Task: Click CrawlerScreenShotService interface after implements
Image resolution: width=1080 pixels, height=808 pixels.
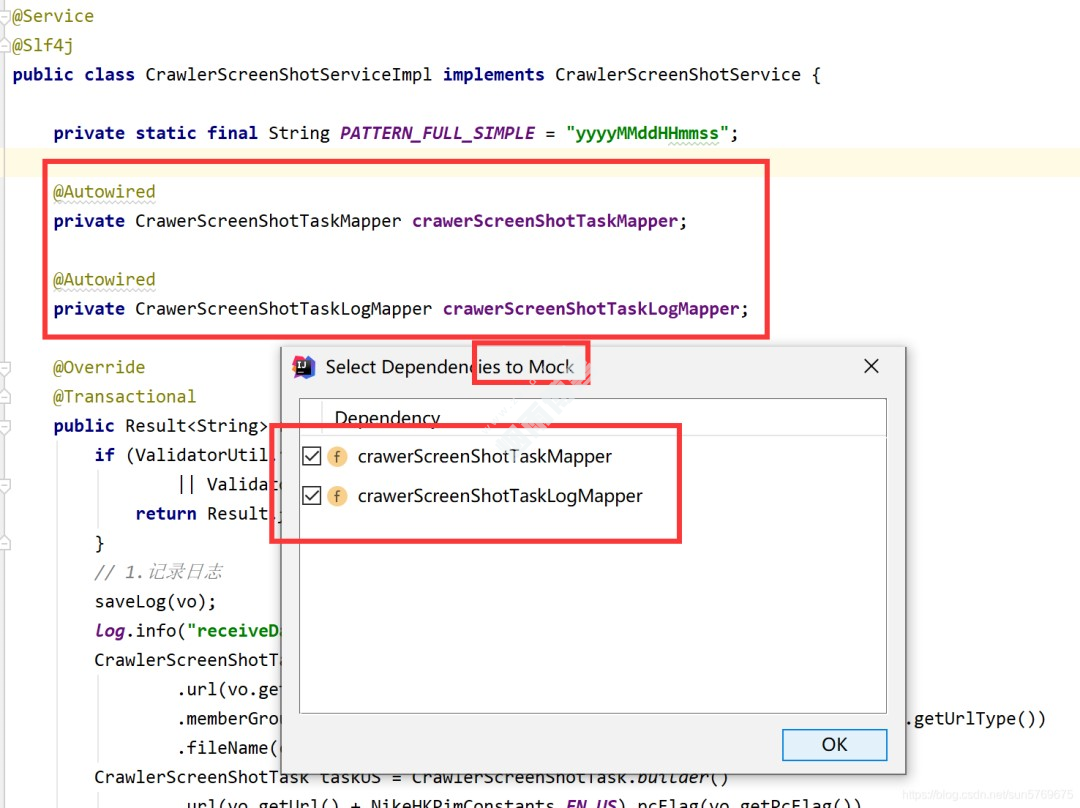Action: click(678, 75)
